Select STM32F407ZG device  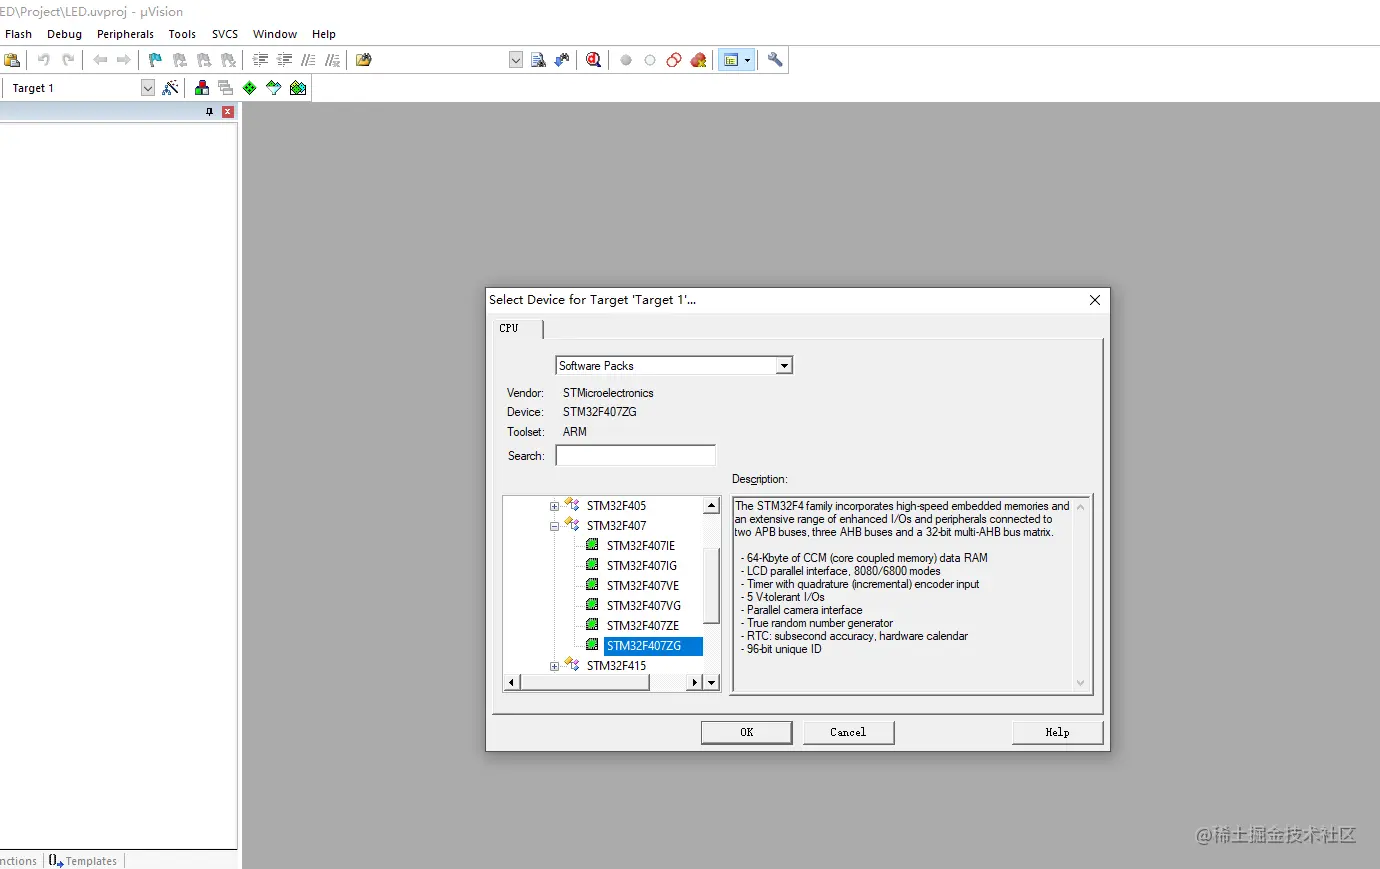[653, 646]
